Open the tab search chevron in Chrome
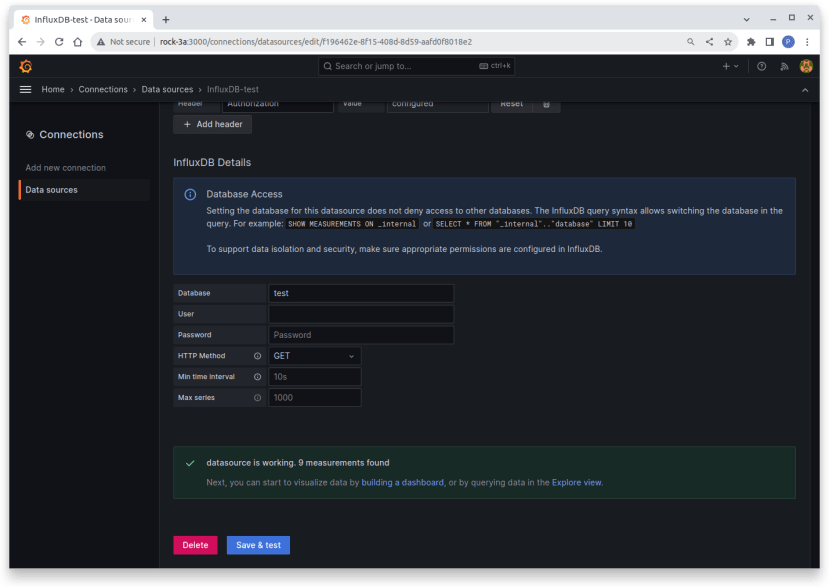The height and width of the screenshot is (587, 829). [x=747, y=20]
